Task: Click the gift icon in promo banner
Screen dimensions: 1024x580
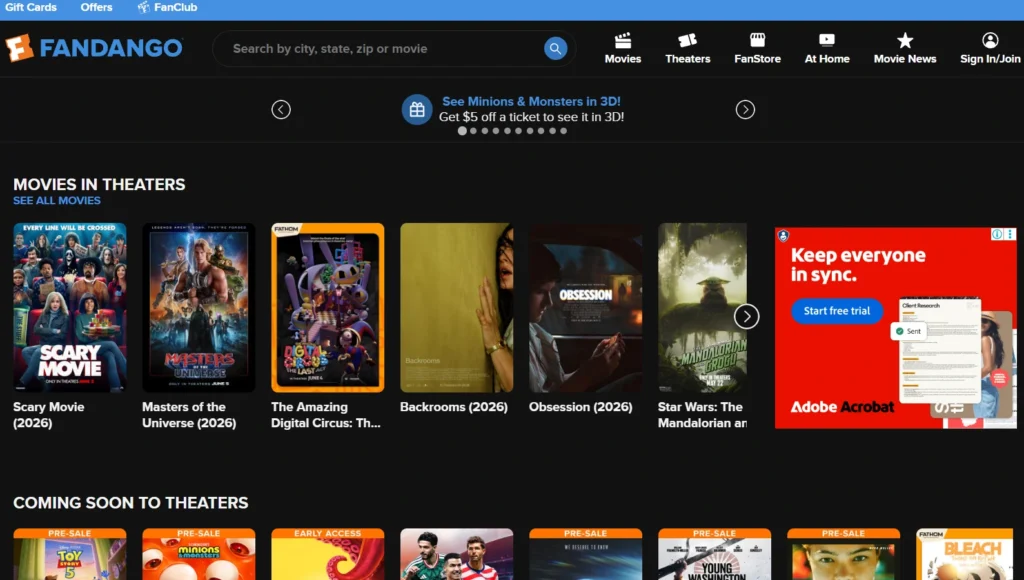Action: (x=417, y=110)
